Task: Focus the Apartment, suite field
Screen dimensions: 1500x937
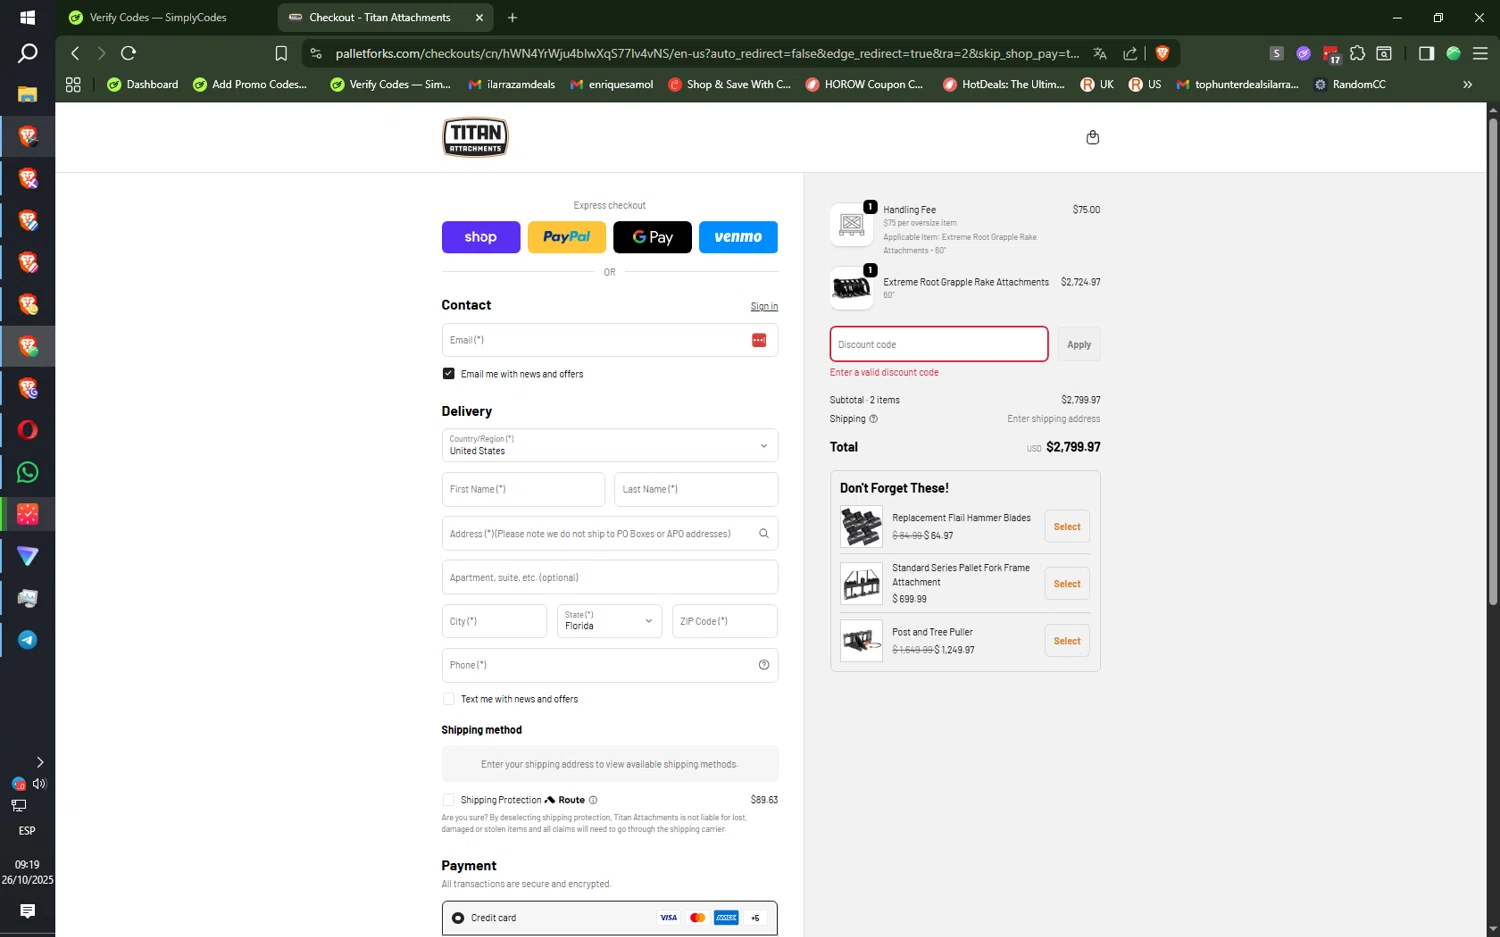Action: (x=610, y=577)
